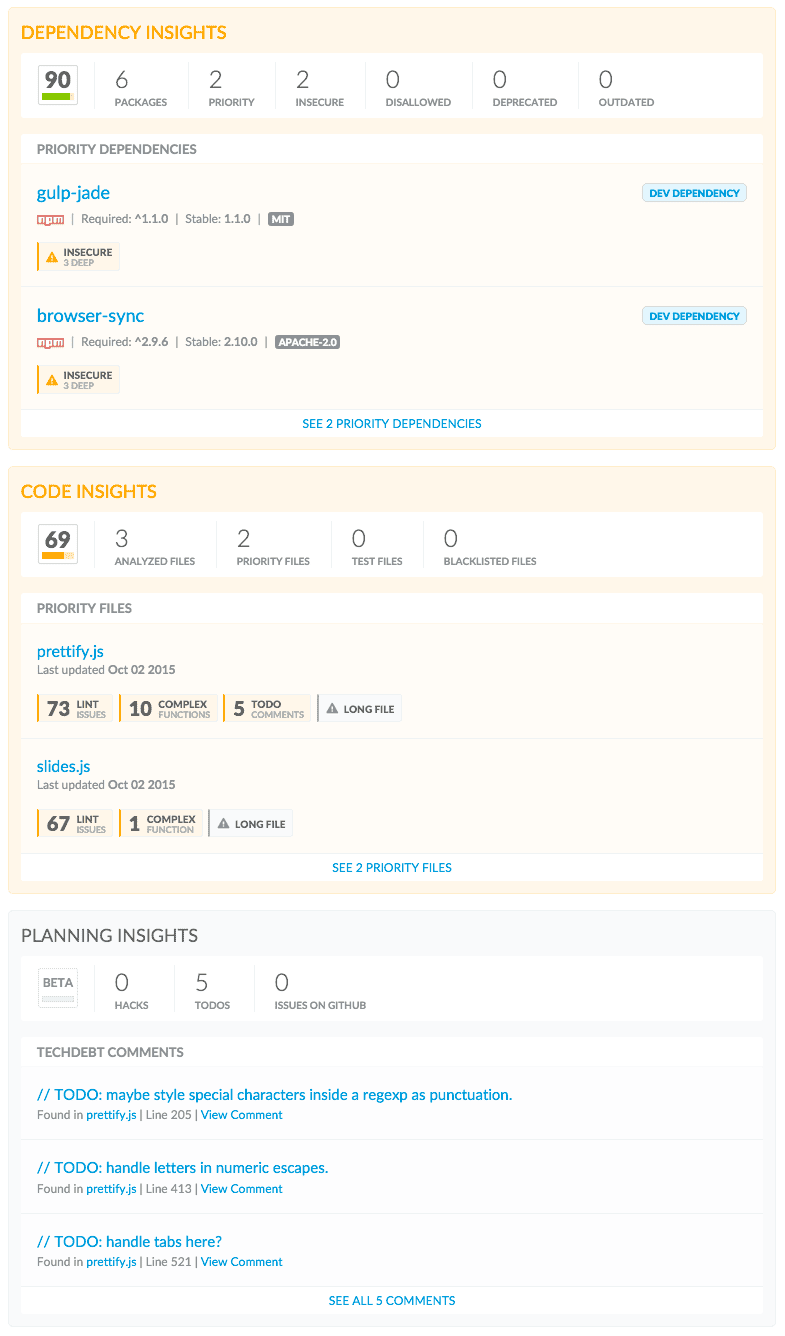Screen dimensions: 785x1336
Task: Click the npm icon under browser-sync
Action: pyautogui.click(x=50, y=342)
